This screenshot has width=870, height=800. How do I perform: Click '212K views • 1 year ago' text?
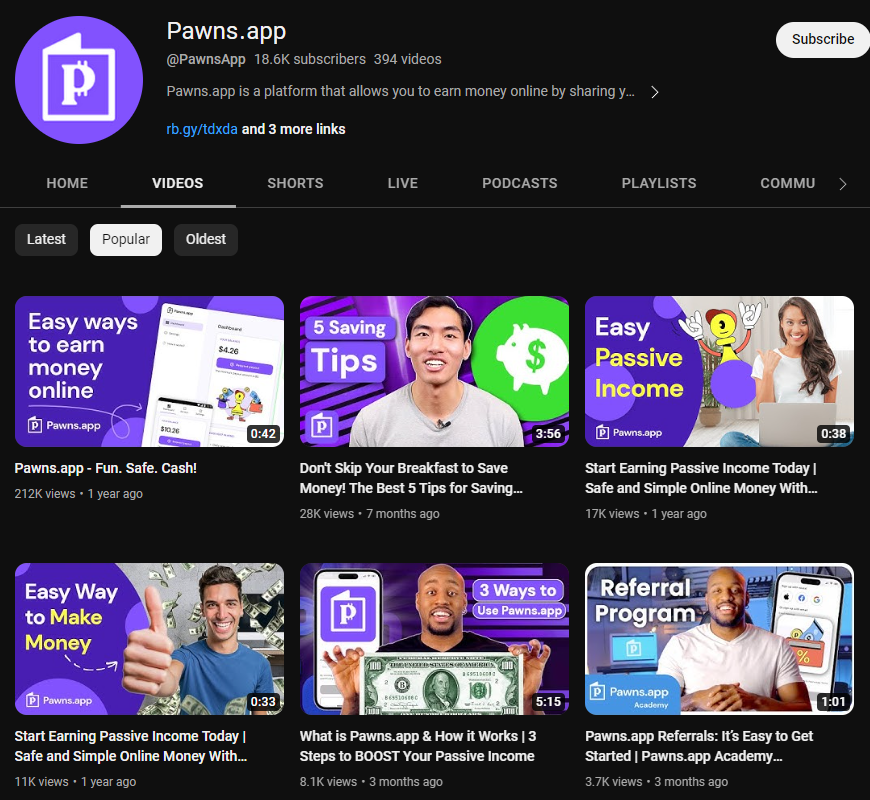tap(79, 494)
